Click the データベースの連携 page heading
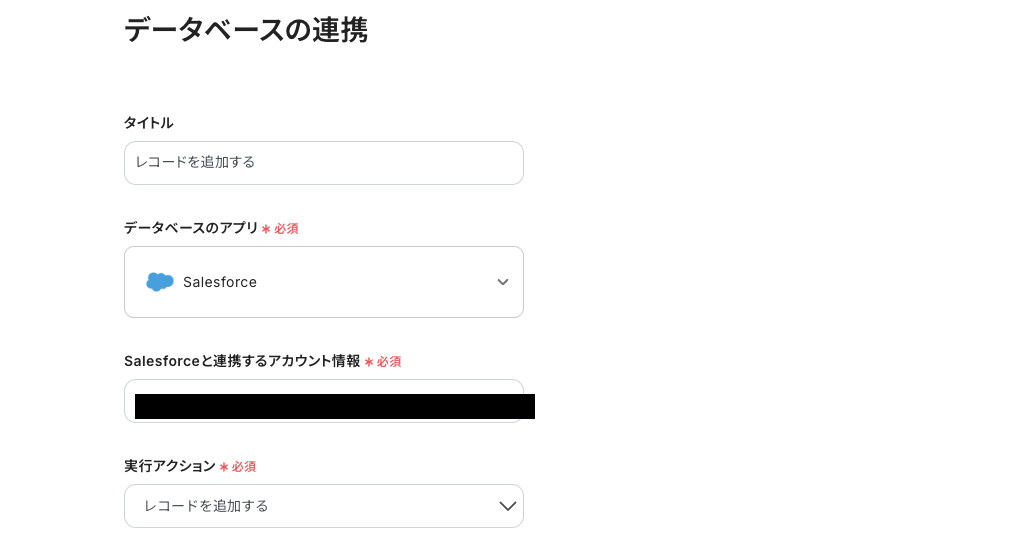The image size is (1010, 544). [x=246, y=30]
